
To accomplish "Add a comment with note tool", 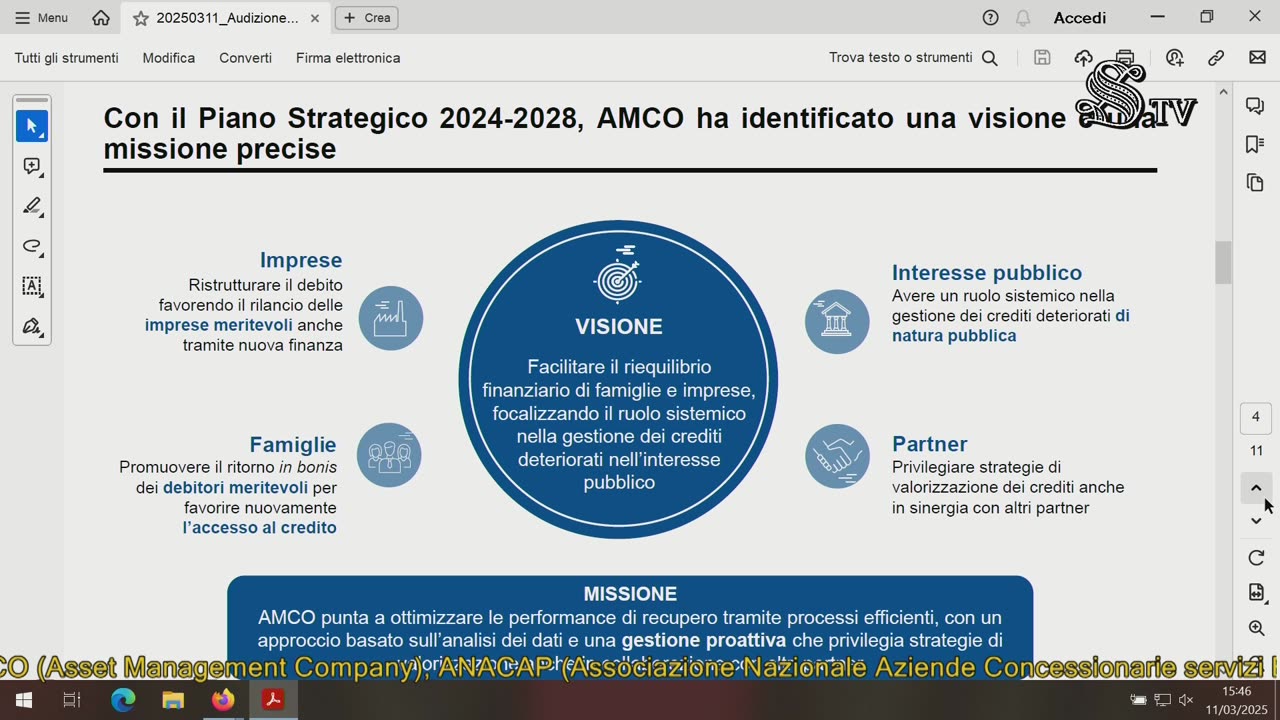I will (32, 166).
